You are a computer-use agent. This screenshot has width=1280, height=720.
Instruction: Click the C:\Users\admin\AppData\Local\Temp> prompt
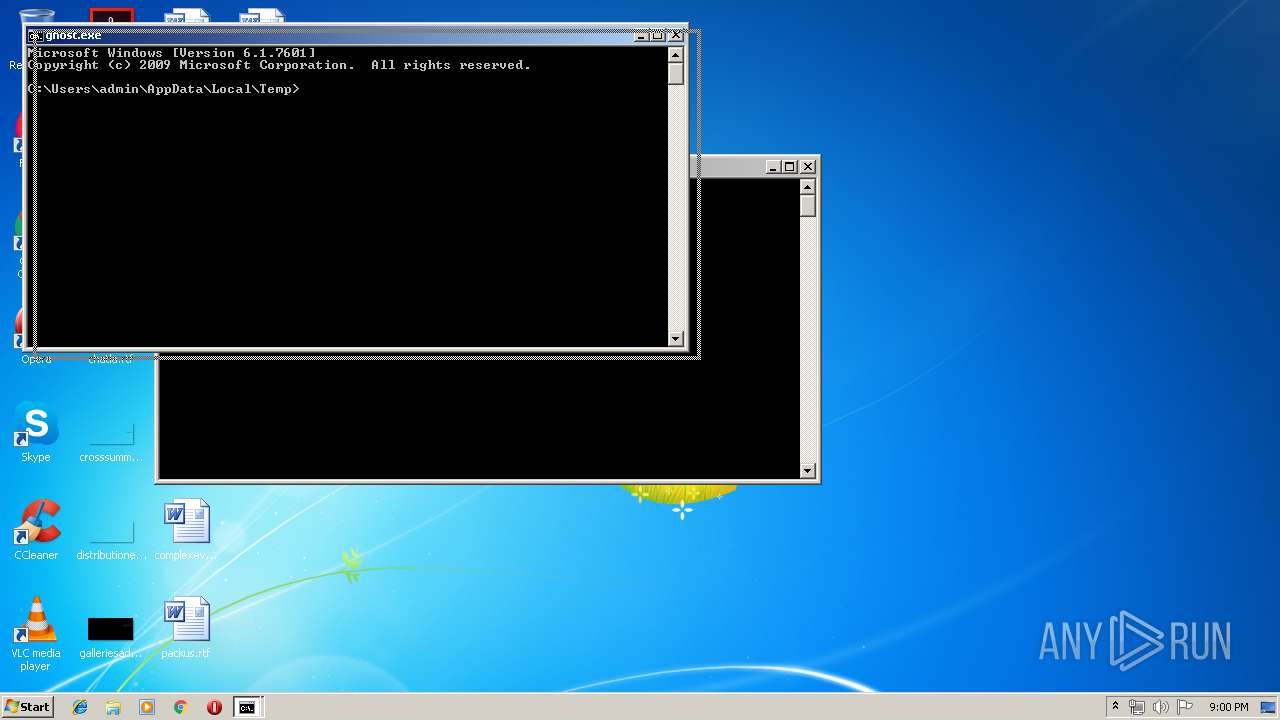(x=164, y=89)
